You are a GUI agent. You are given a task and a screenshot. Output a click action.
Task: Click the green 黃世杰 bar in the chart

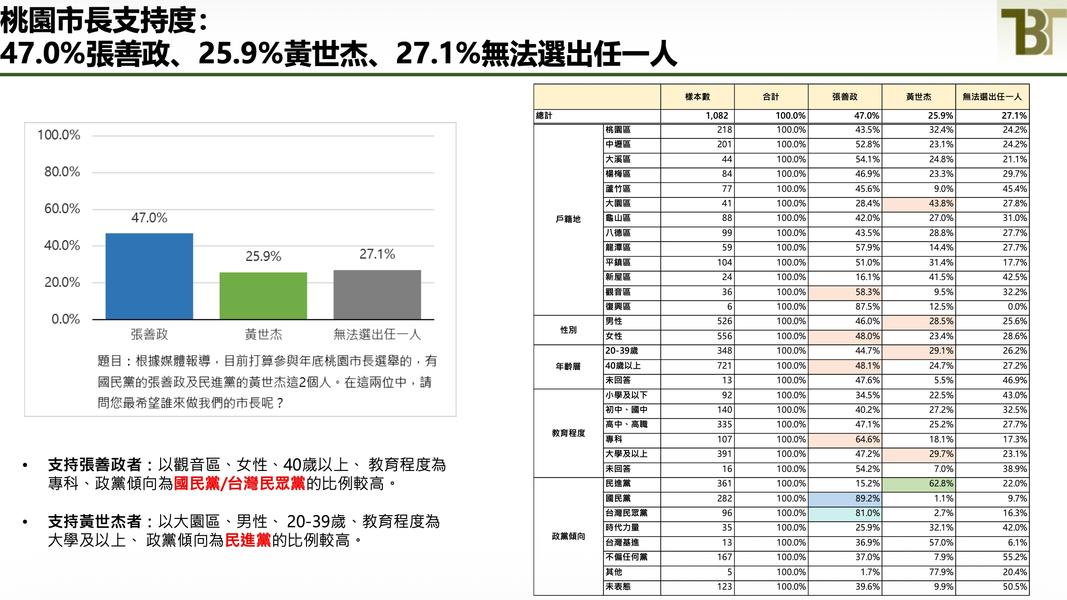(x=263, y=296)
